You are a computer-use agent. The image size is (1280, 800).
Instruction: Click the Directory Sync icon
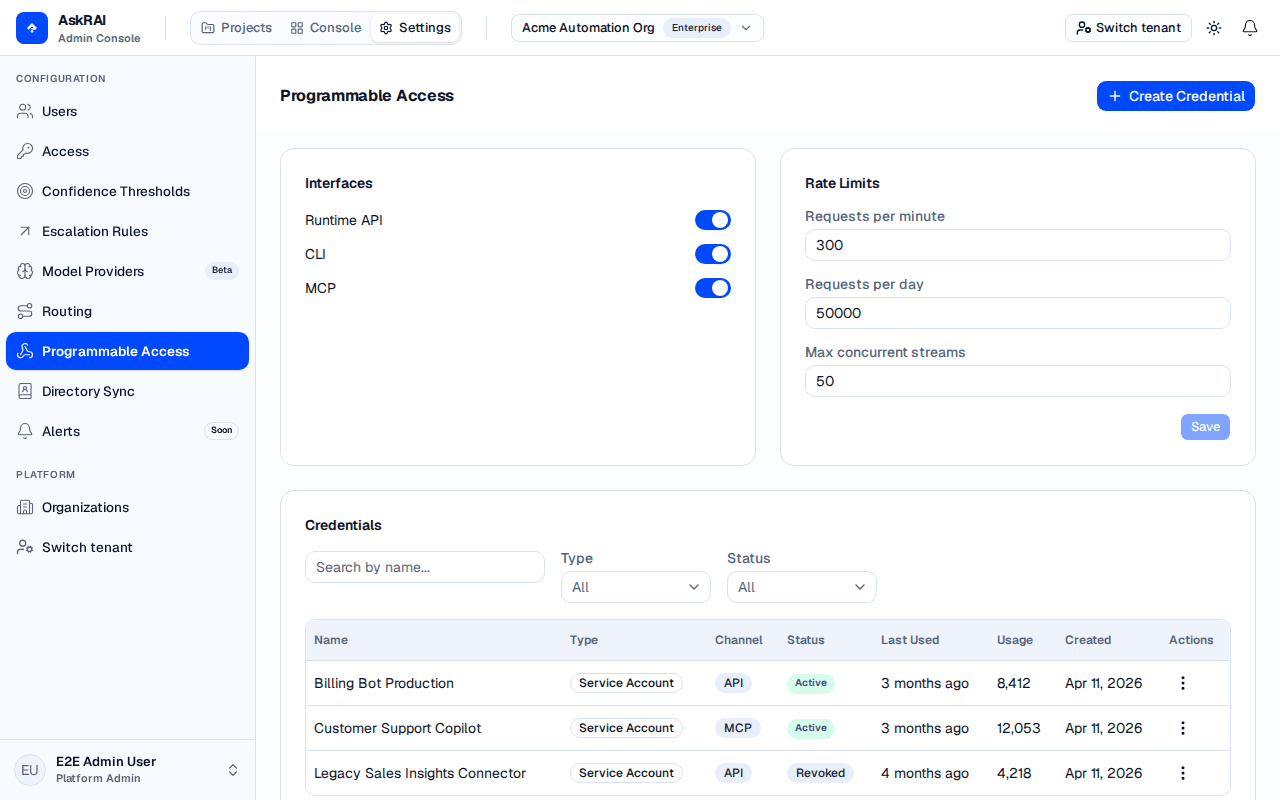pyautogui.click(x=25, y=391)
